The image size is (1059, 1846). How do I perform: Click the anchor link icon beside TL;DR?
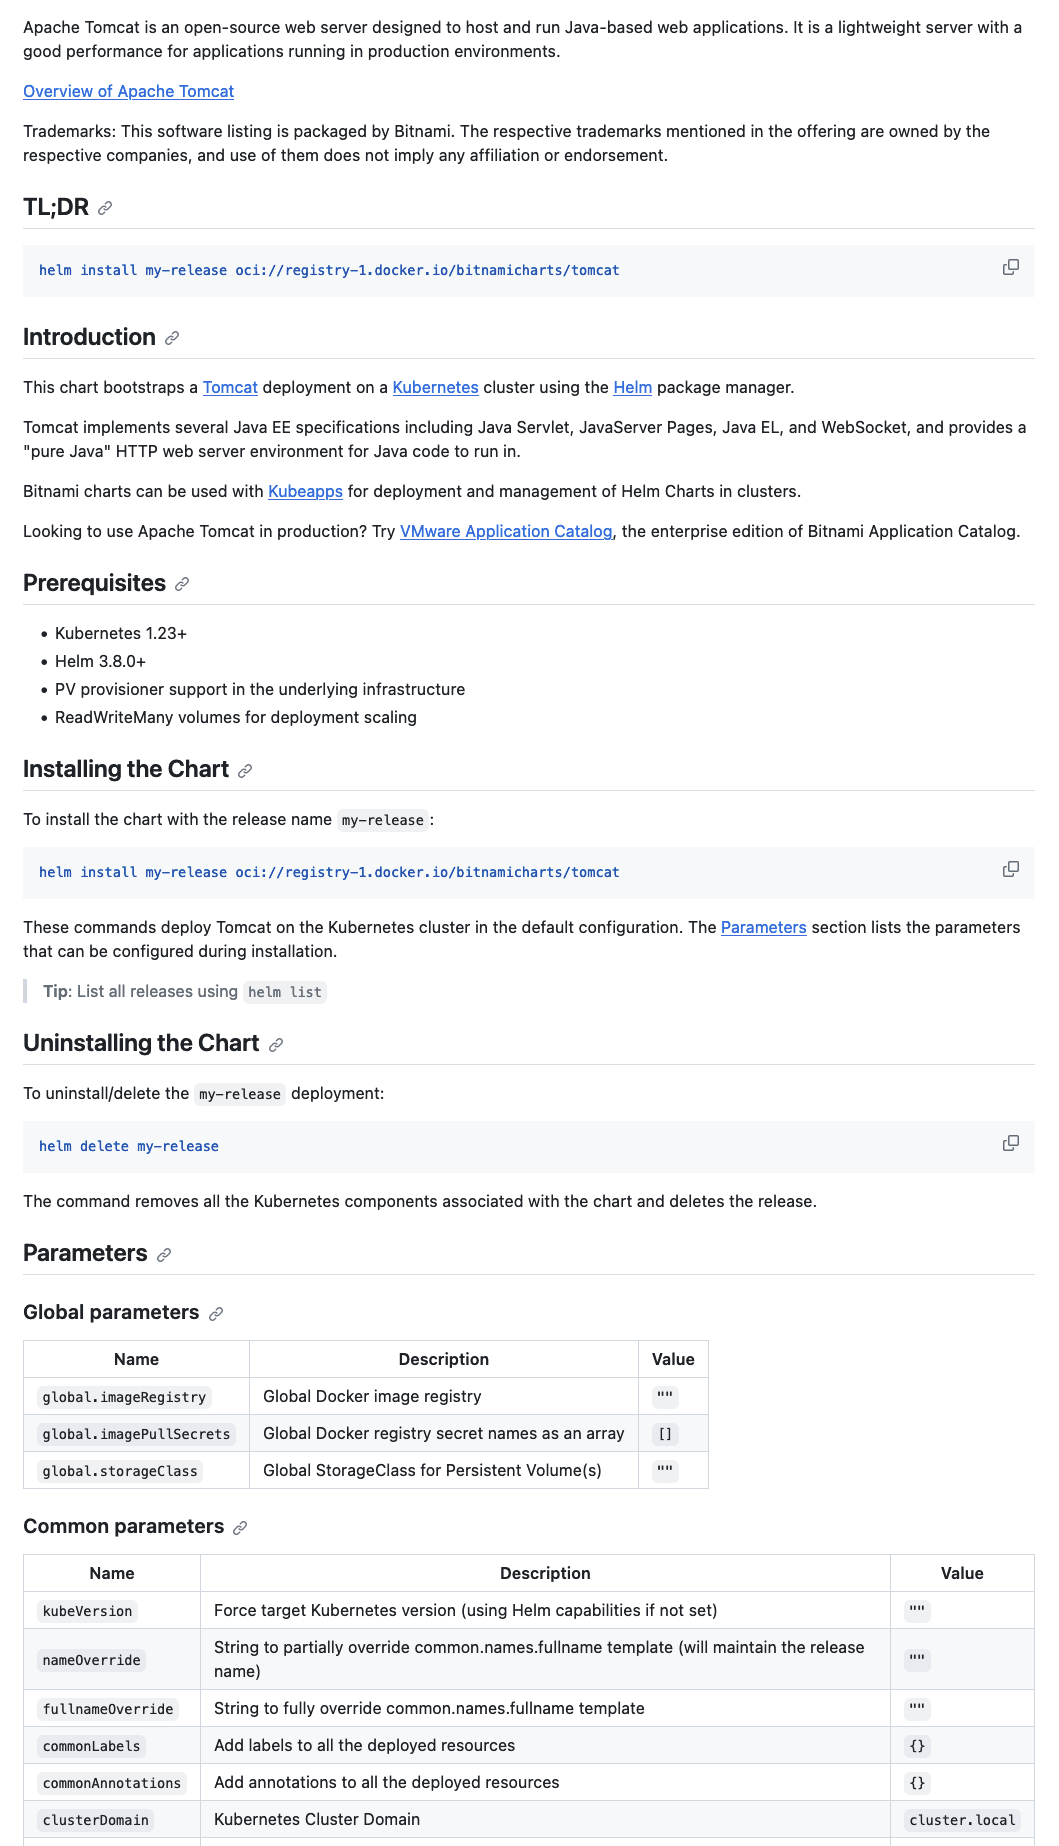(104, 209)
